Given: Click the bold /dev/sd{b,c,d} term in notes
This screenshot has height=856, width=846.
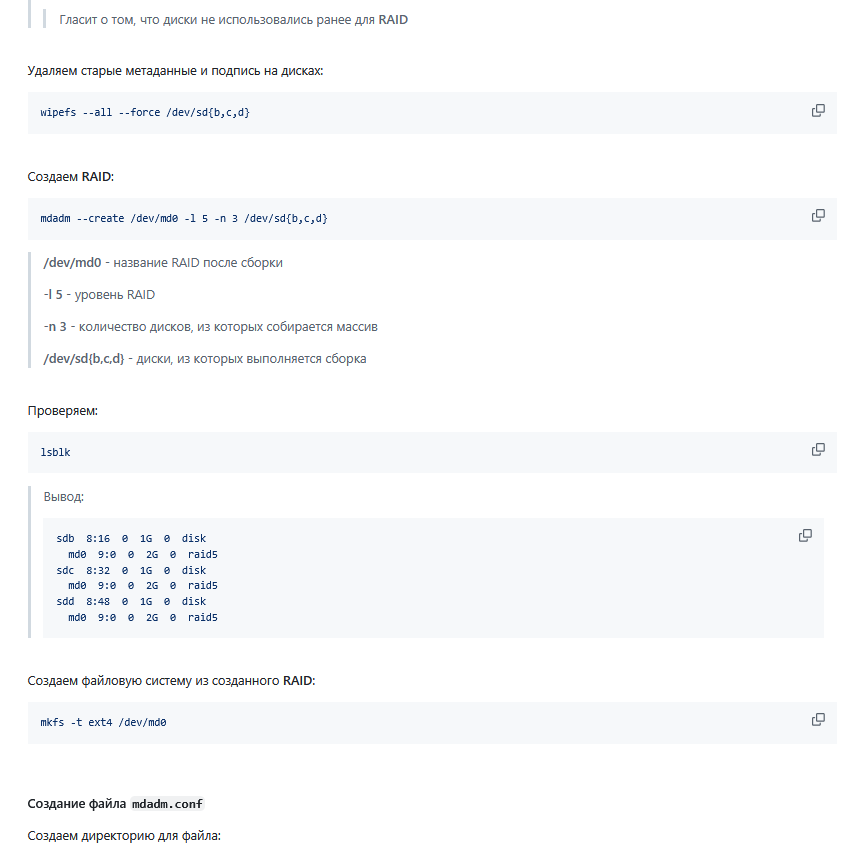Looking at the screenshot, I should 84,359.
